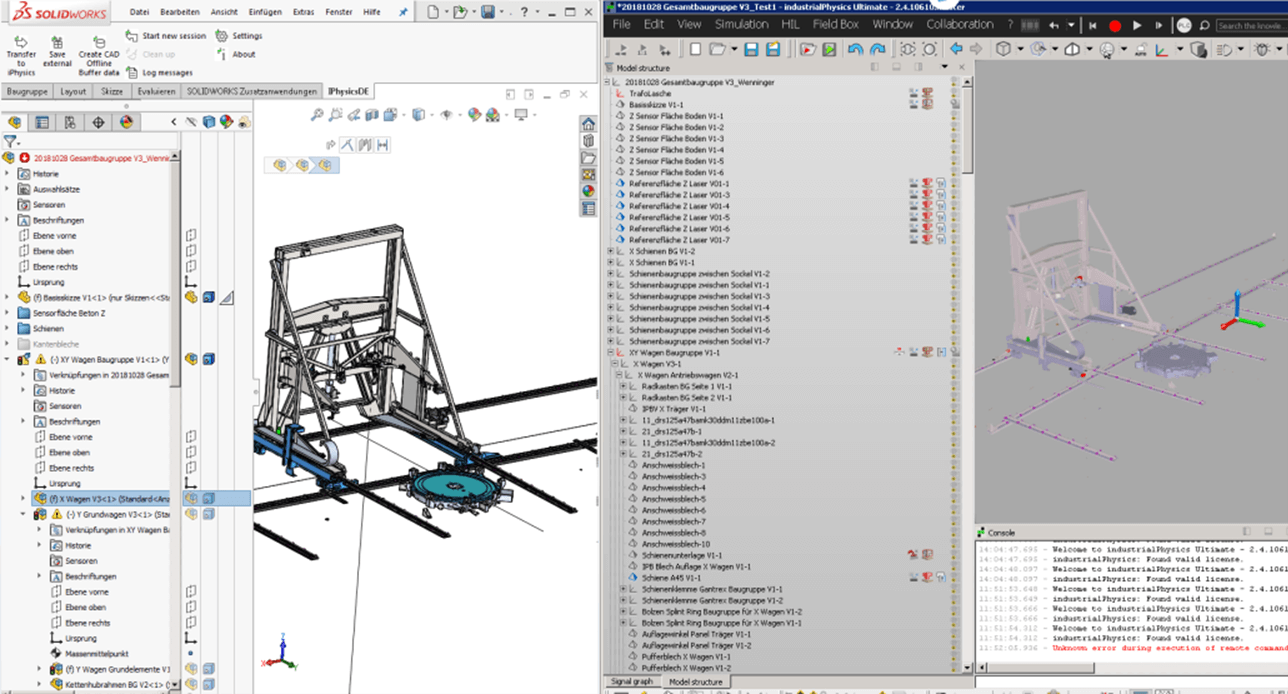
Task: Toggle lightbulb visibility for Schiene A45 V1-1
Action: 954,577
